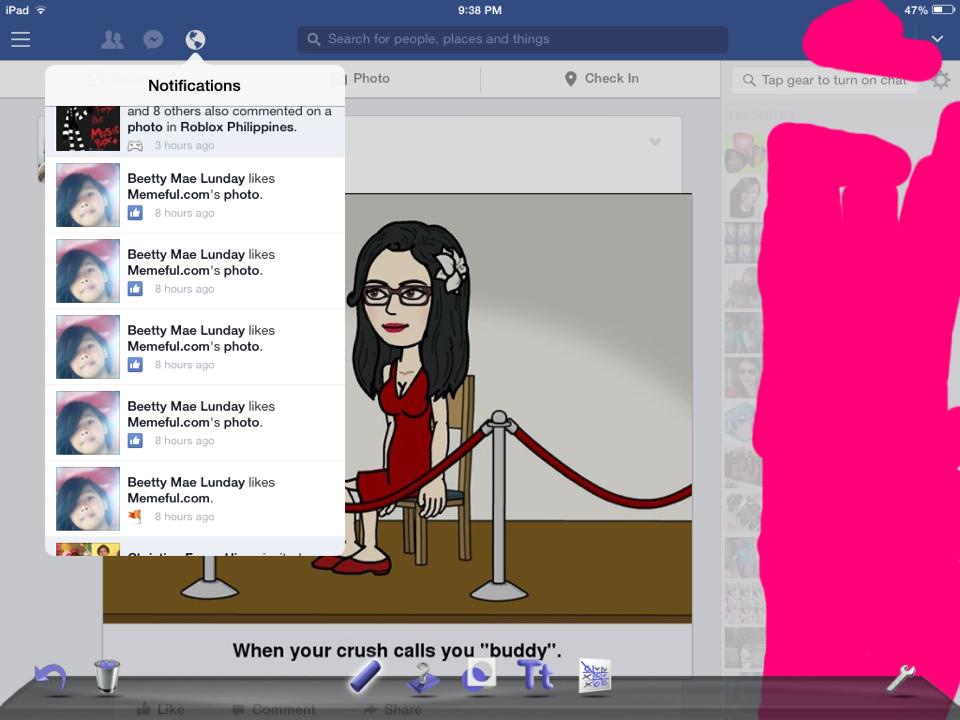Tap the globe notifications icon
Viewport: 960px width, 720px height.
point(195,40)
